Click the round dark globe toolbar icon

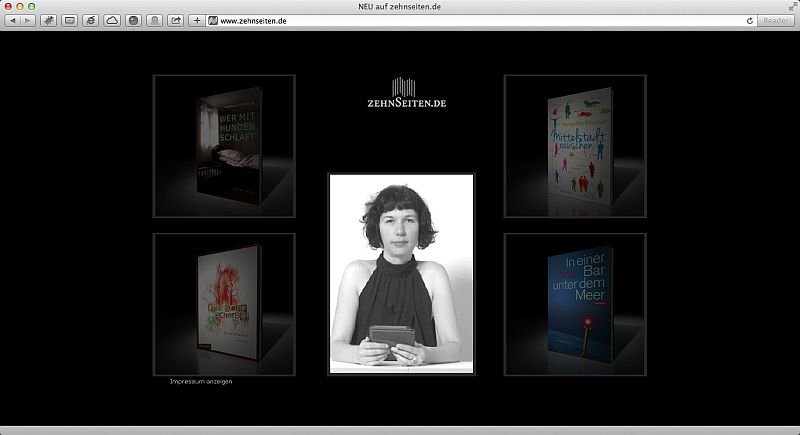(x=134, y=20)
